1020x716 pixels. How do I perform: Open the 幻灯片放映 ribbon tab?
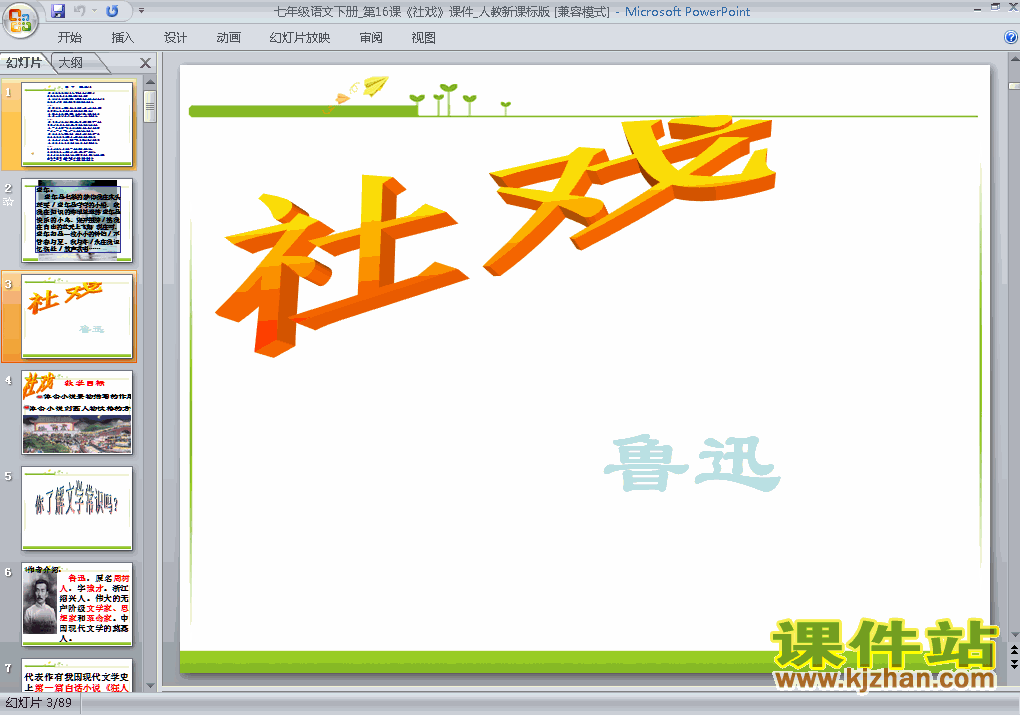(x=300, y=38)
